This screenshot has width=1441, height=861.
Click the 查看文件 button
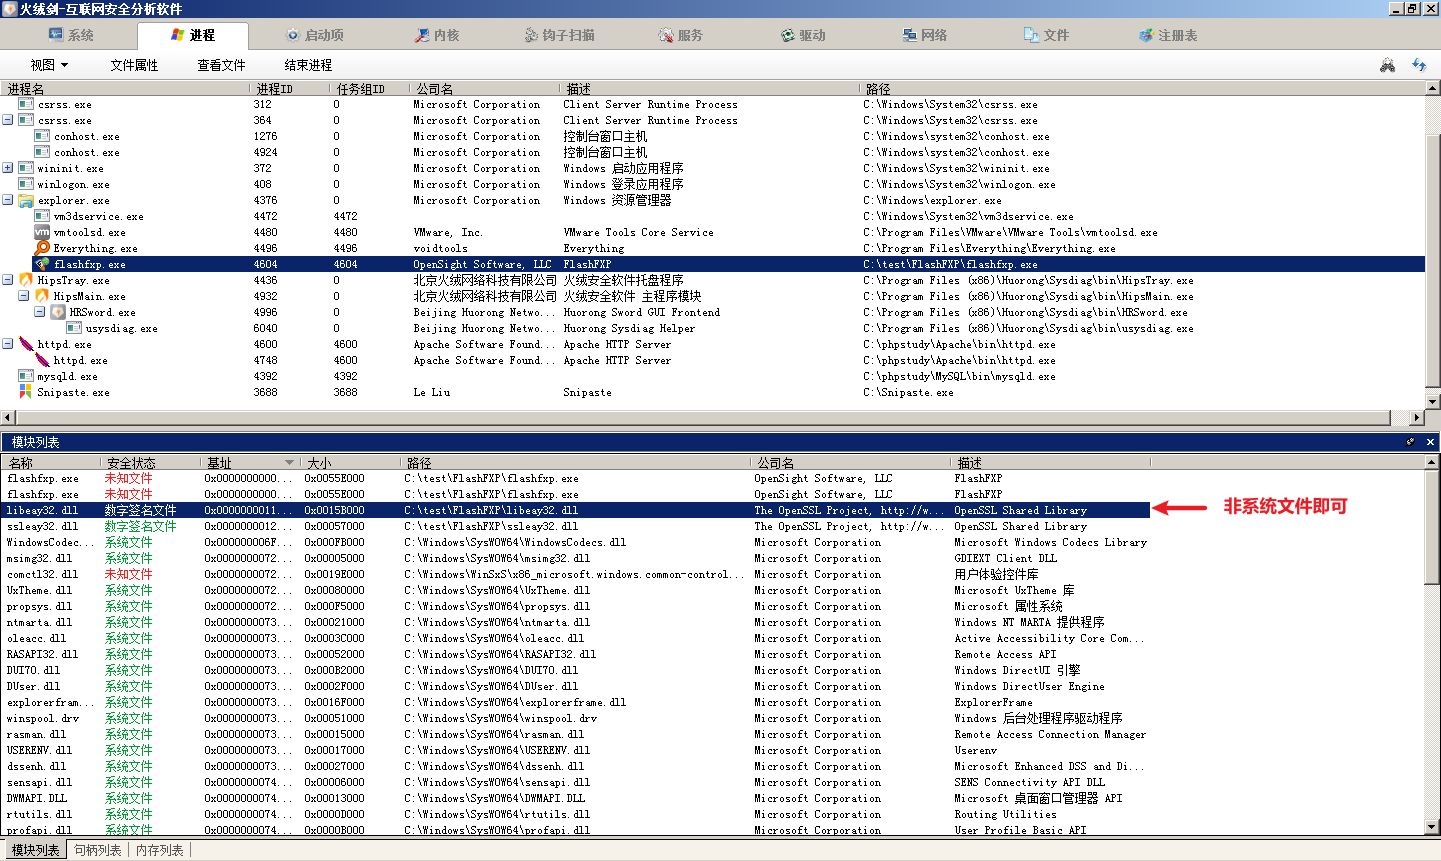pos(221,65)
